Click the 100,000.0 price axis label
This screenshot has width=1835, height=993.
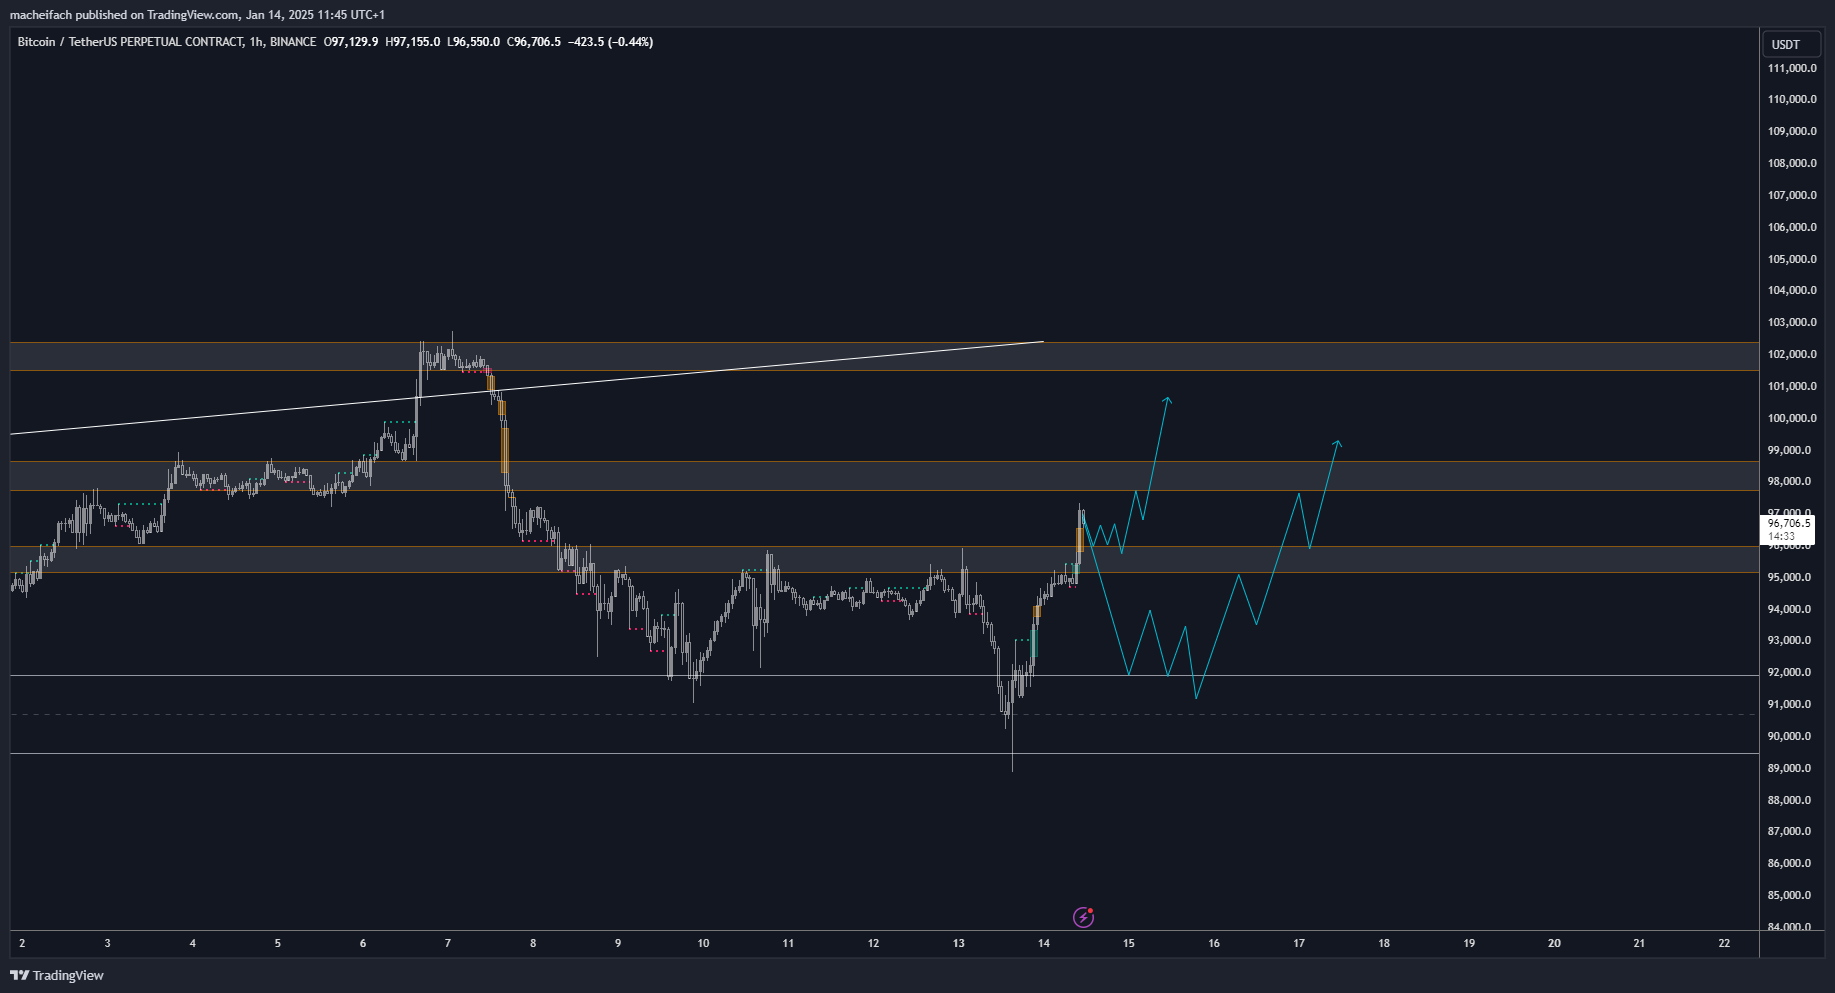pos(1791,418)
